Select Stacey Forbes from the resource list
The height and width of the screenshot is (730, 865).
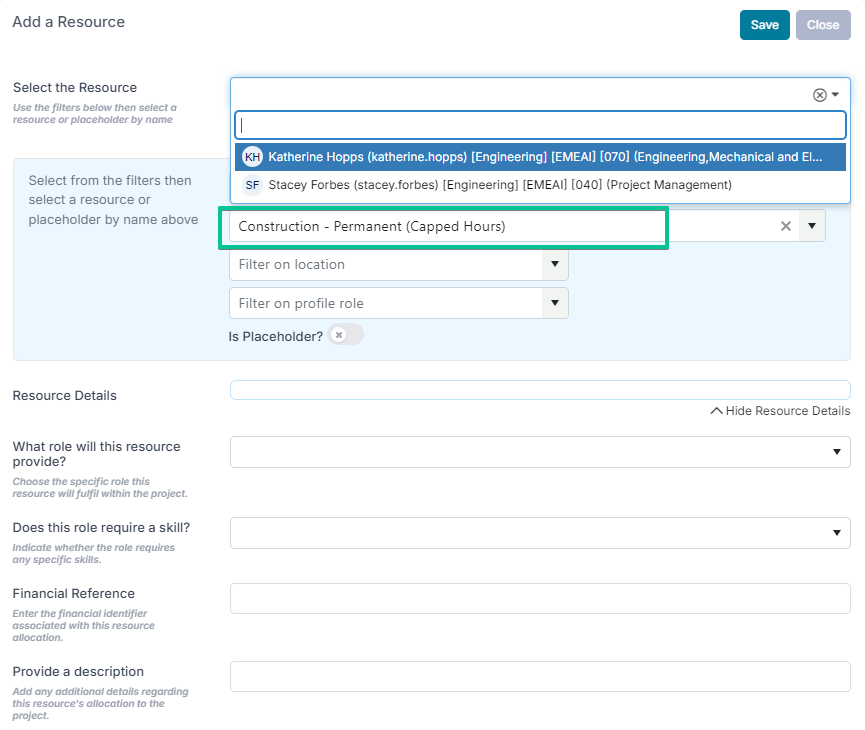(540, 185)
